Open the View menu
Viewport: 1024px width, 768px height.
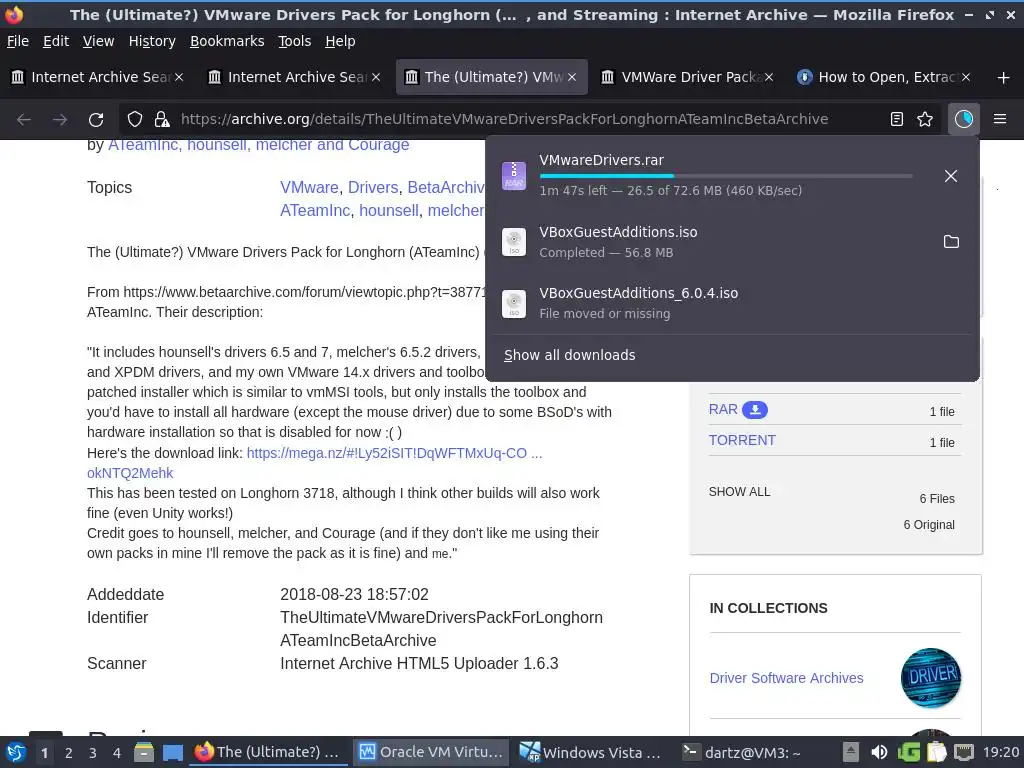(x=98, y=41)
